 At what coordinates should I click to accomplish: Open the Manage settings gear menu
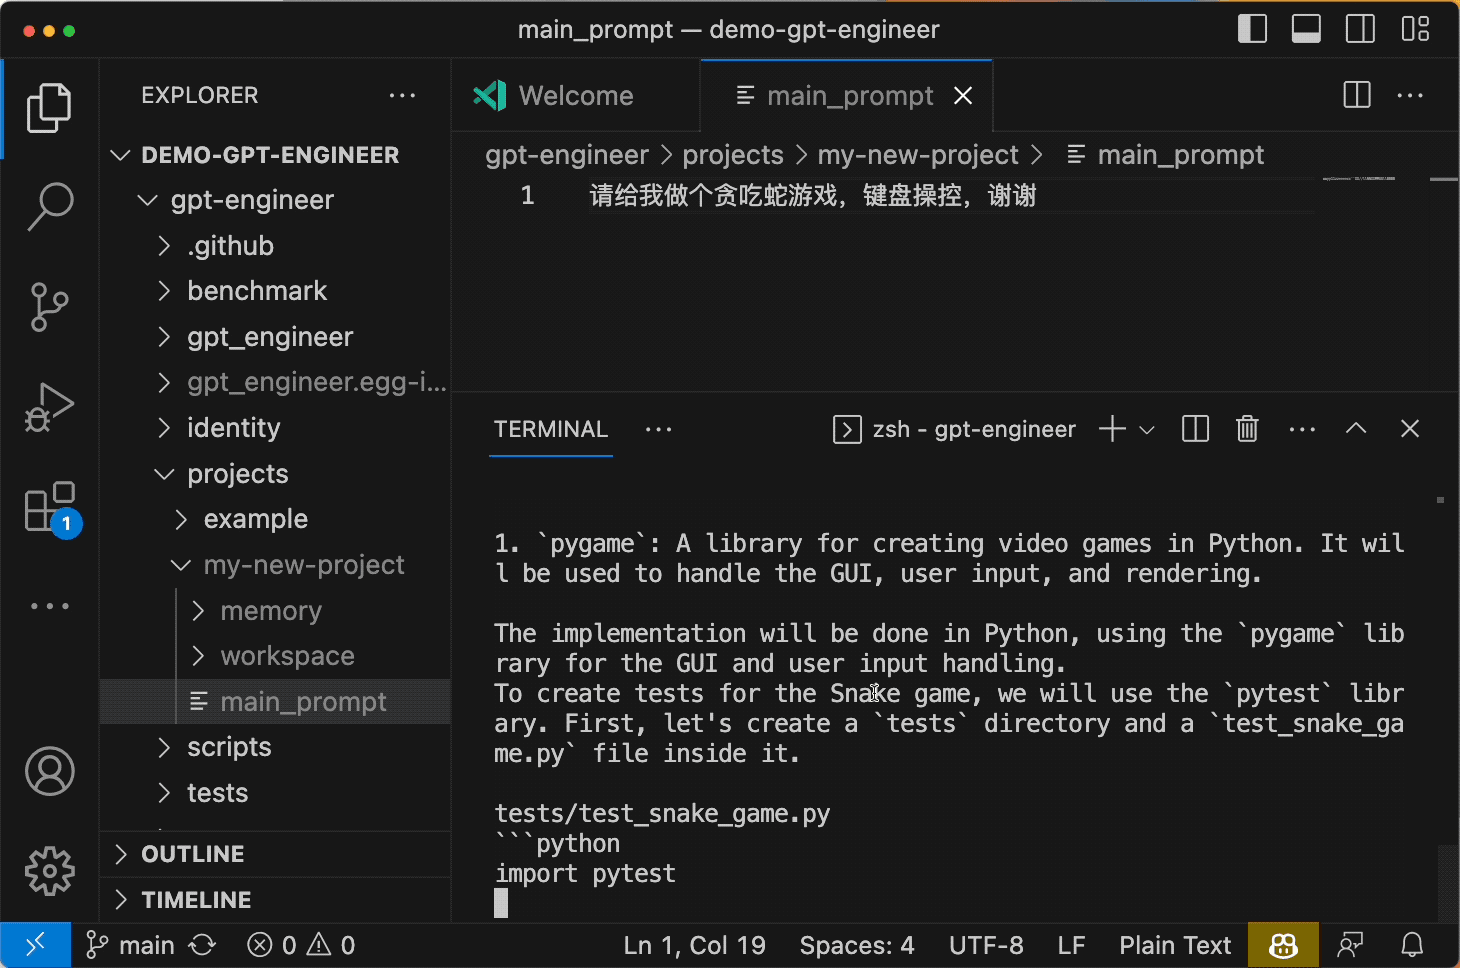click(x=49, y=871)
